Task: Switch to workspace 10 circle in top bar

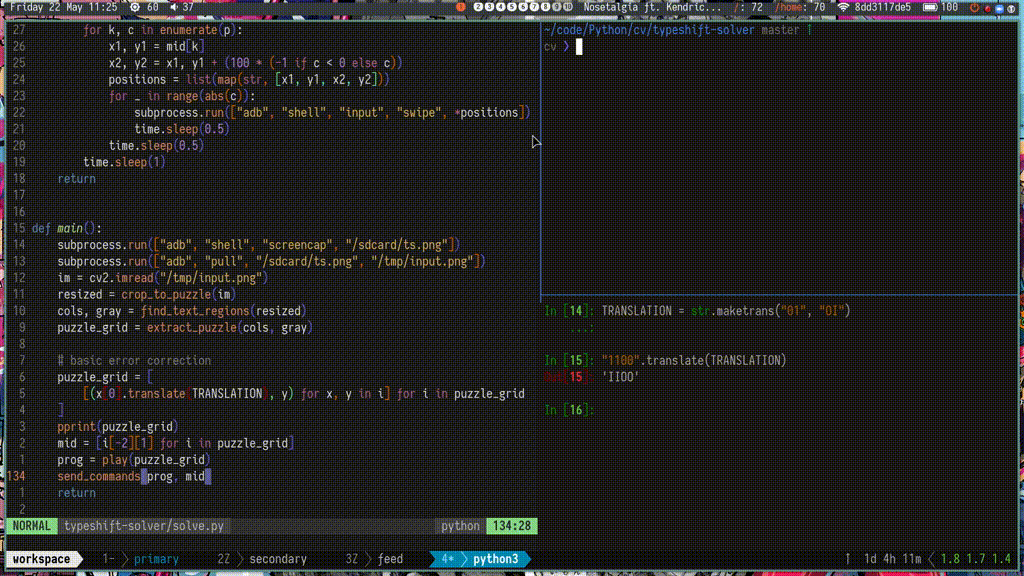Action: coord(568,7)
